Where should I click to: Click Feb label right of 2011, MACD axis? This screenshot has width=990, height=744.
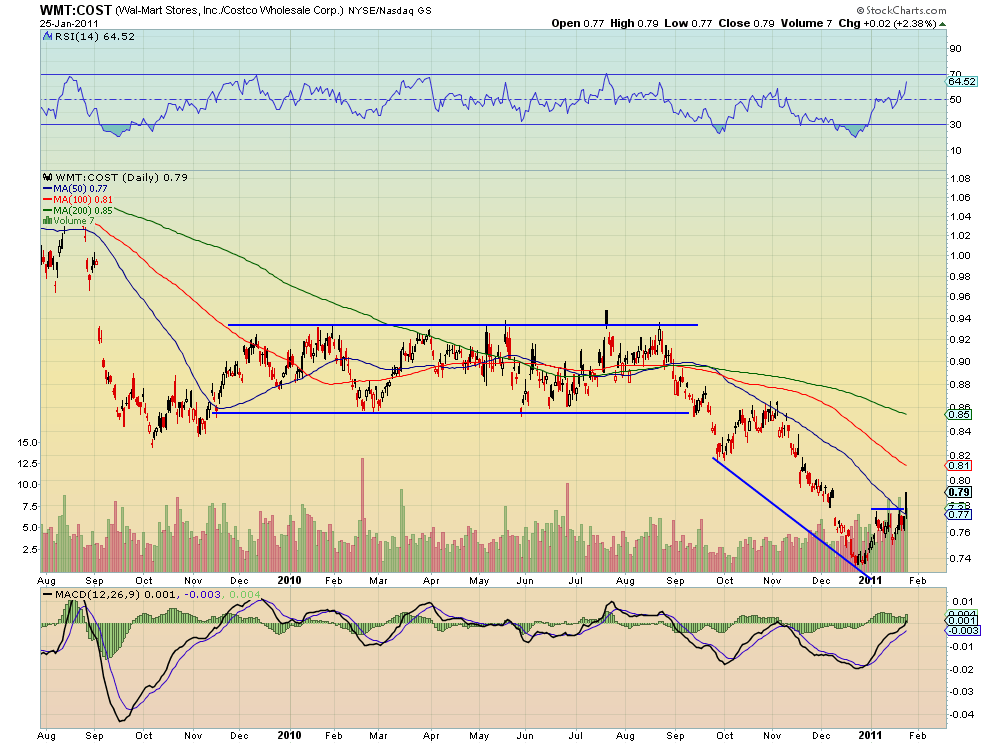point(917,736)
